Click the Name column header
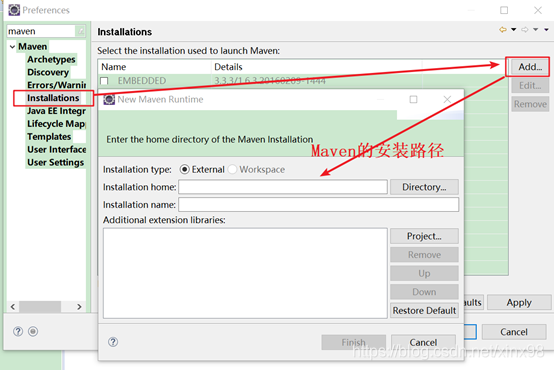 155,67
